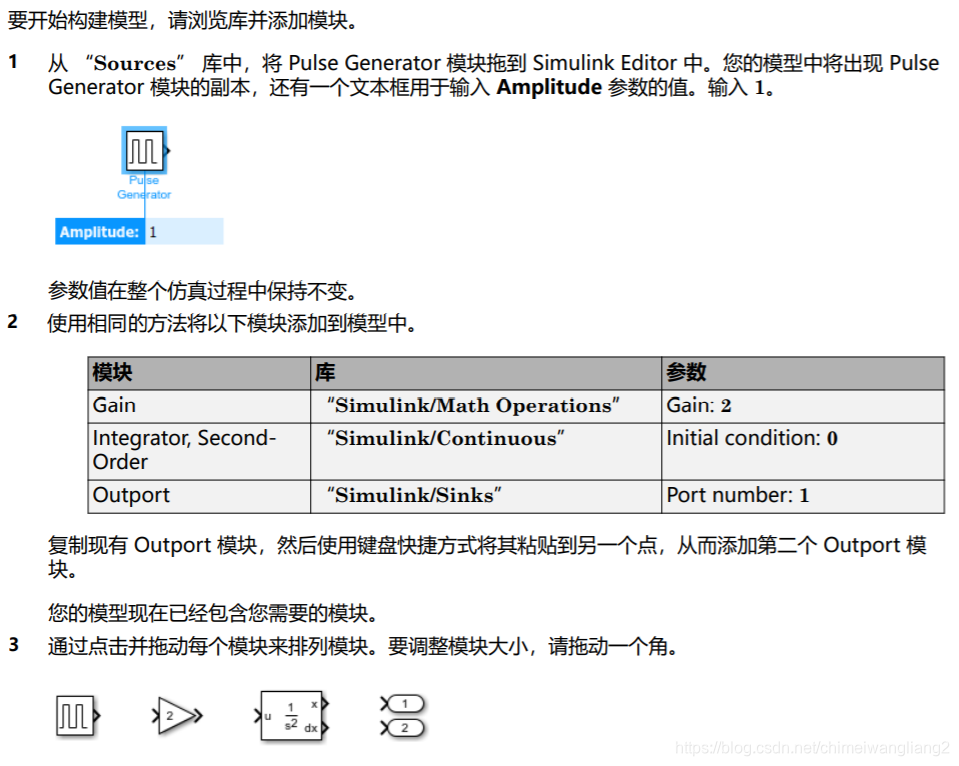Image resolution: width=959 pixels, height=766 pixels.
Task: Click cell 'Integrator, Second-Order'
Action: (x=199, y=451)
